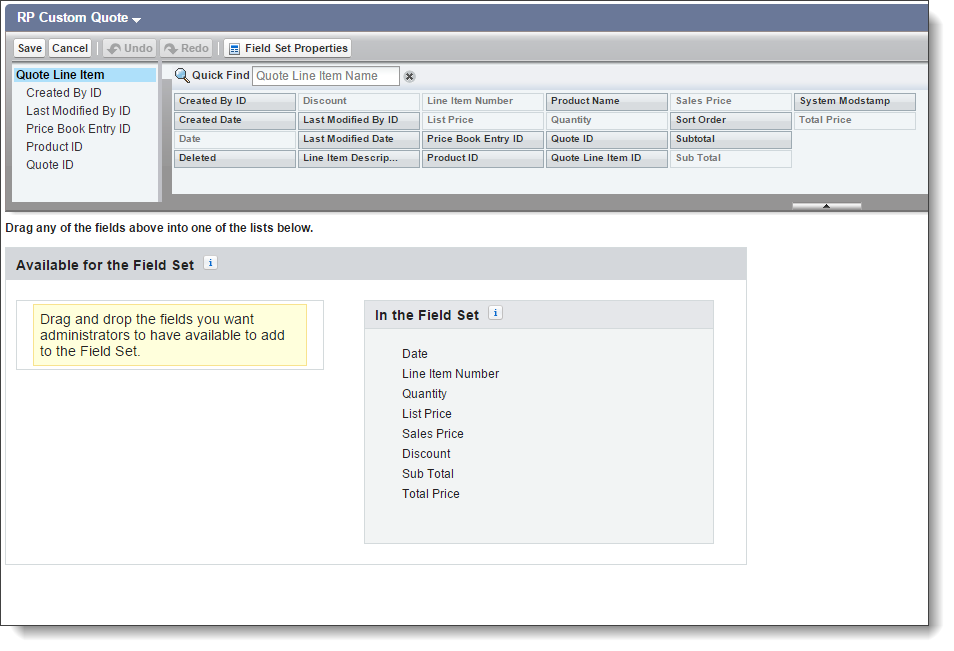
Task: Click the Product ID field in the palette grid
Action: tap(482, 158)
